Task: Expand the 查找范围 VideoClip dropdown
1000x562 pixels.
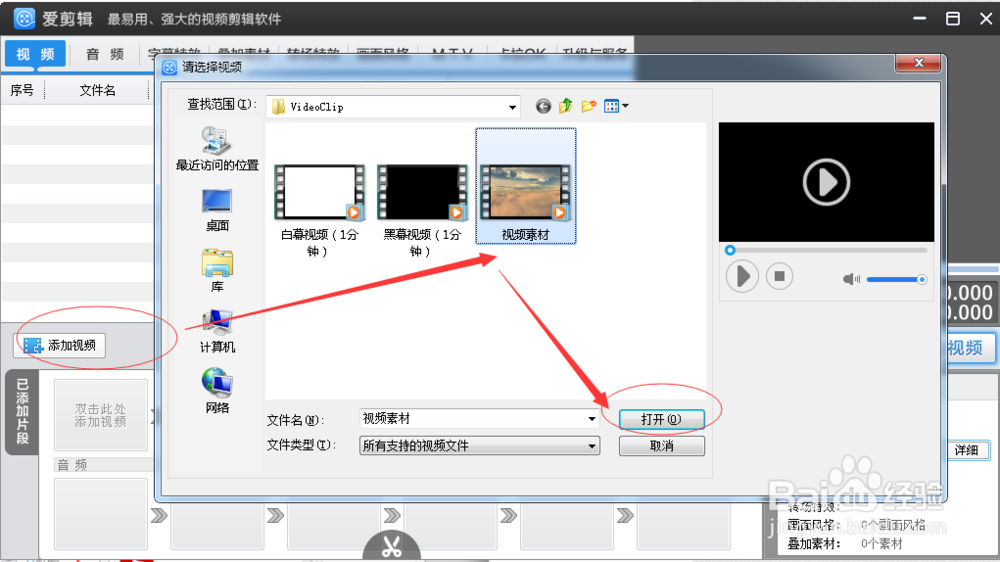Action: [x=512, y=107]
